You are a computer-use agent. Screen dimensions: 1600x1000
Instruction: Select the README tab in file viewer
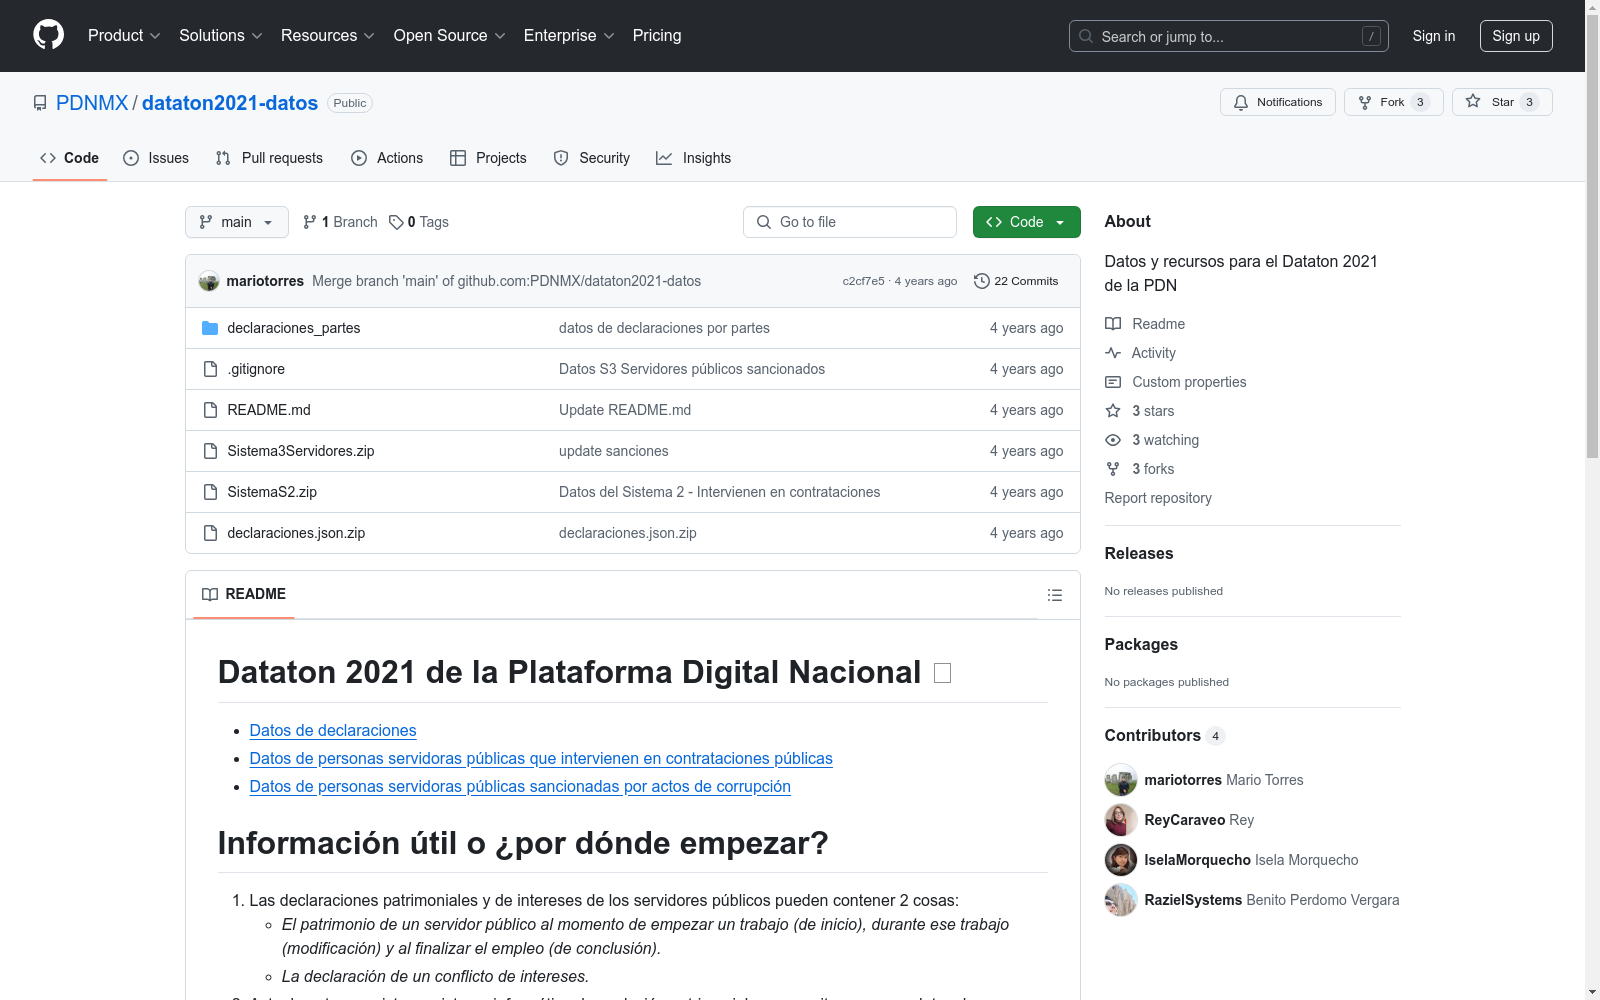tap(244, 594)
